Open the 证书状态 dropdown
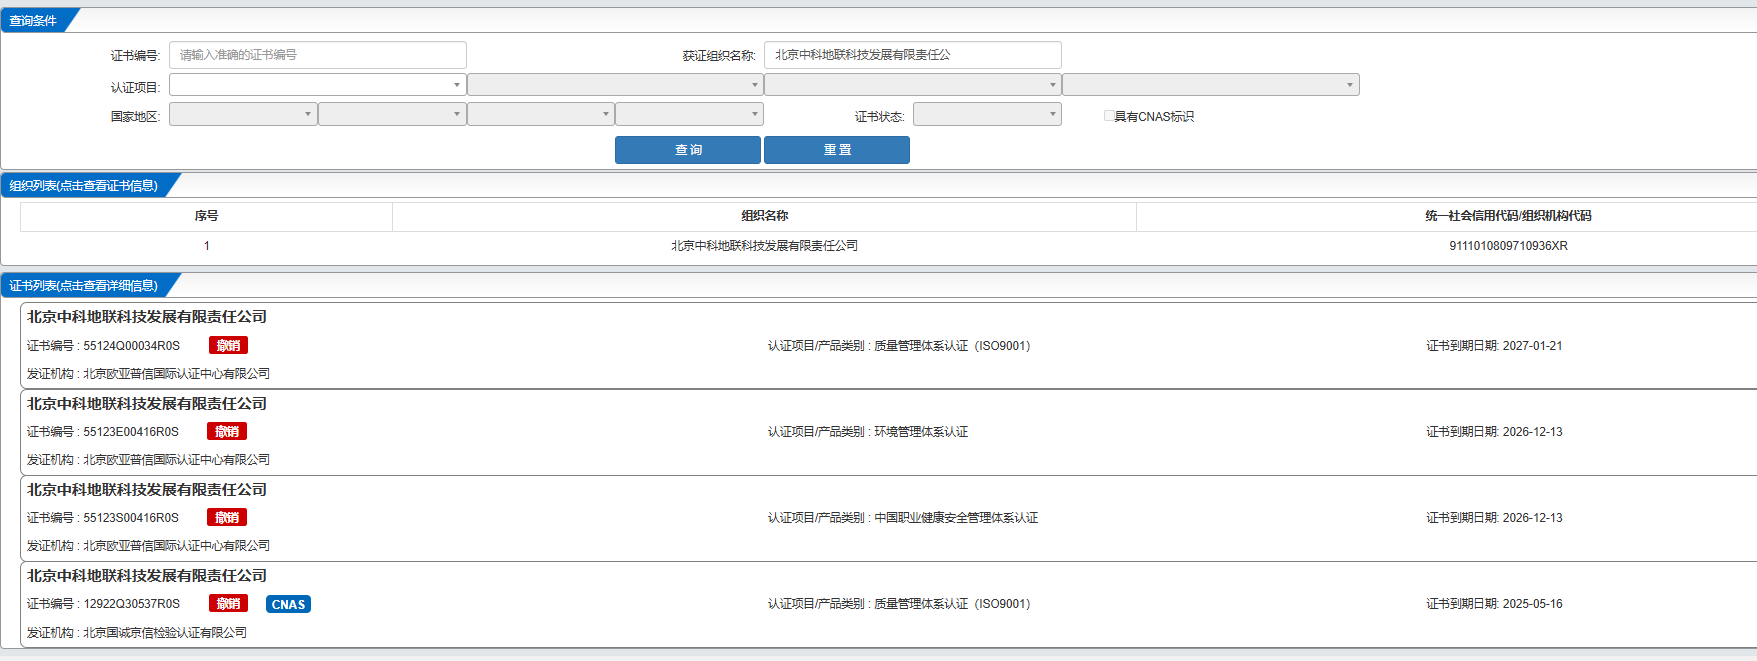1757x661 pixels. click(x=987, y=115)
